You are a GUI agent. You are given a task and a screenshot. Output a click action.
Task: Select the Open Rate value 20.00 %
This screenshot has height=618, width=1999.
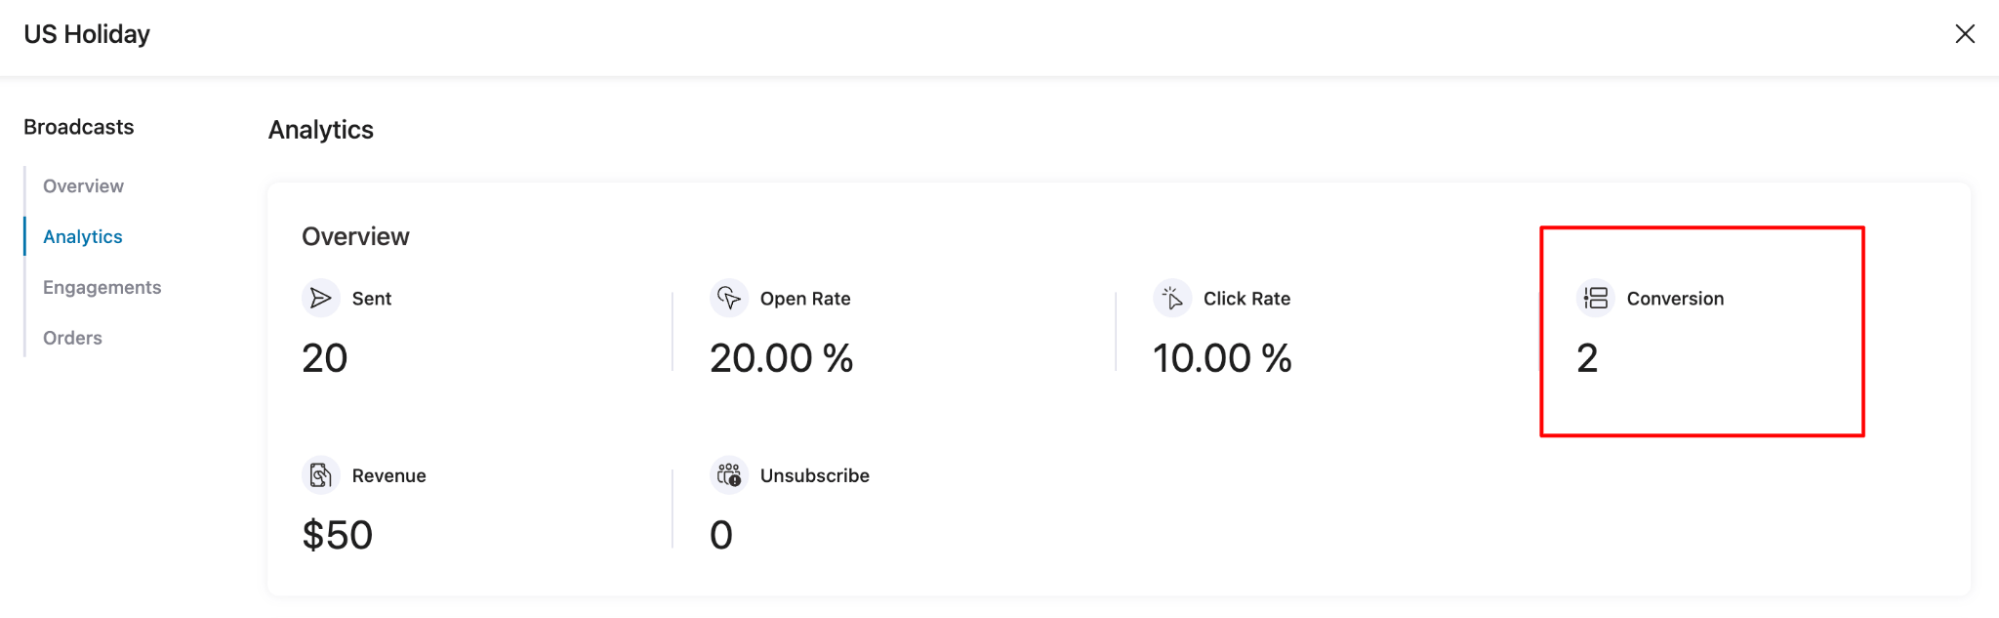click(780, 357)
